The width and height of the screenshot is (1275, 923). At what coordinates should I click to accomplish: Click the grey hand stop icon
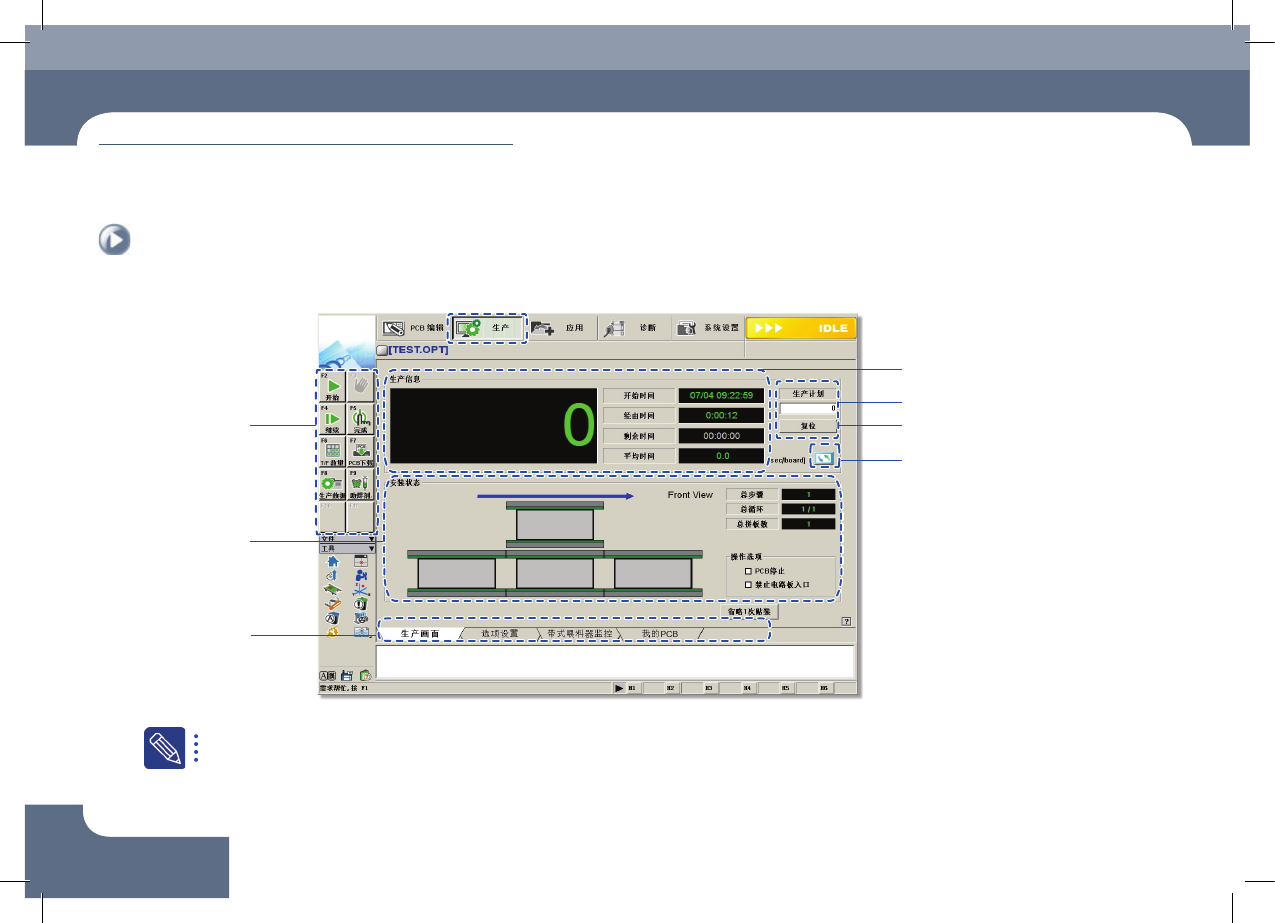click(x=361, y=386)
